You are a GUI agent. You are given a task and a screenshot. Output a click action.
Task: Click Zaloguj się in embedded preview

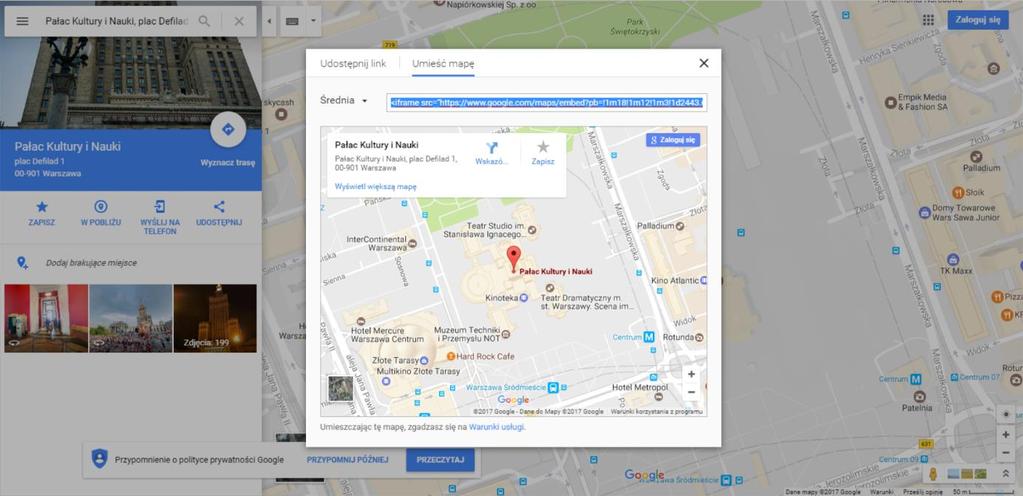673,140
